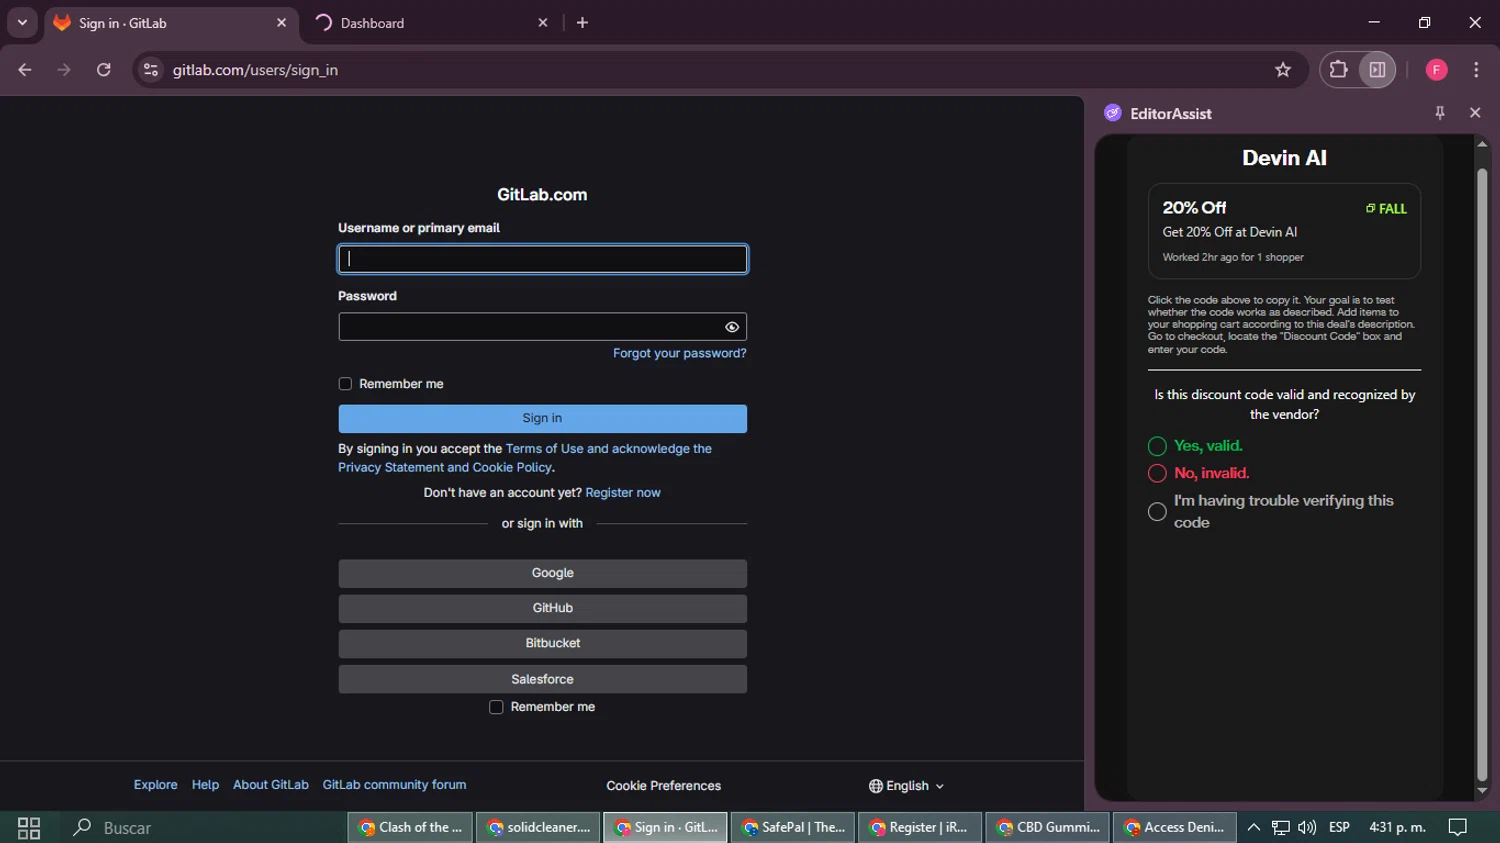The image size is (1500, 843).
Task: Open About GitLab footer link
Action: click(271, 785)
